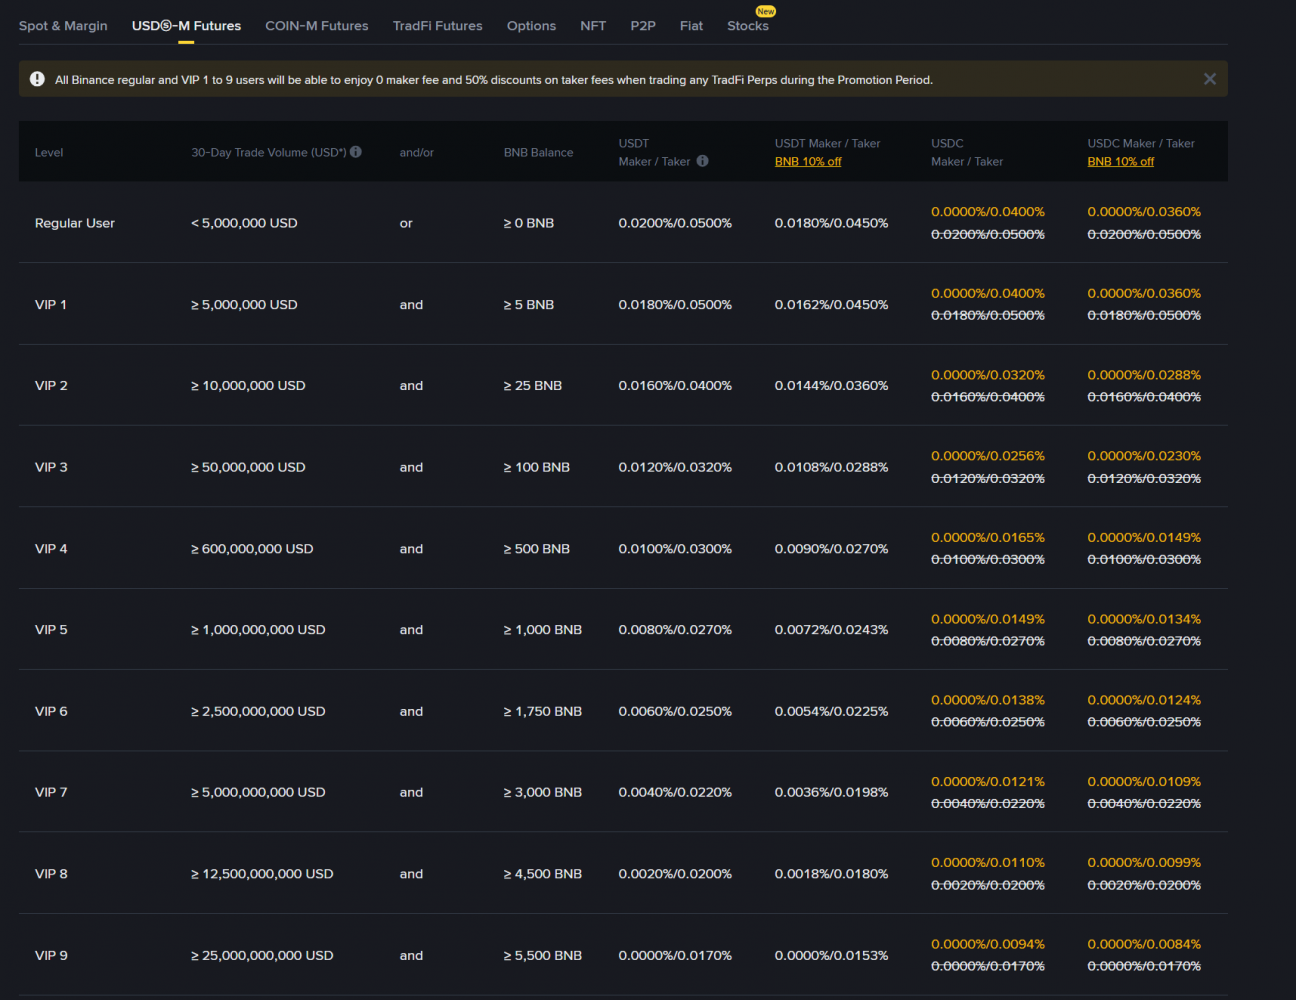
Task: Click the ≥ 1,750 BNB balance cell
Action: point(543,712)
